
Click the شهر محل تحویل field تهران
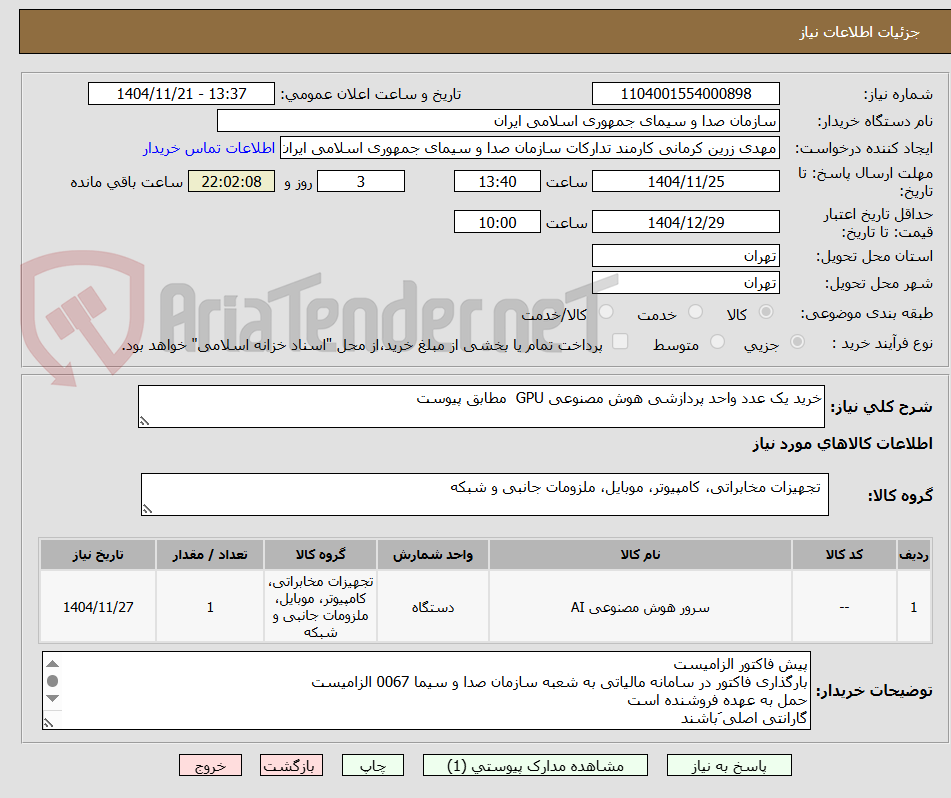point(685,283)
